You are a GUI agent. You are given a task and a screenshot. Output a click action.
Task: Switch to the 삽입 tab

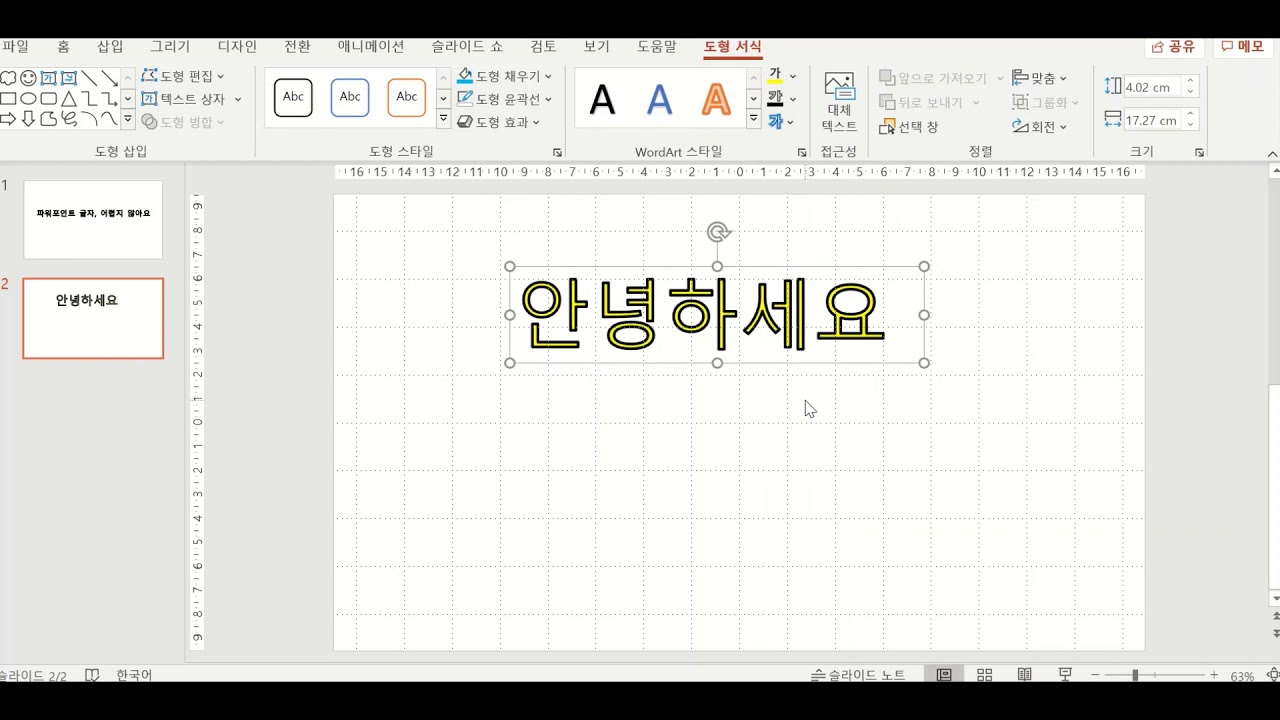click(x=110, y=46)
